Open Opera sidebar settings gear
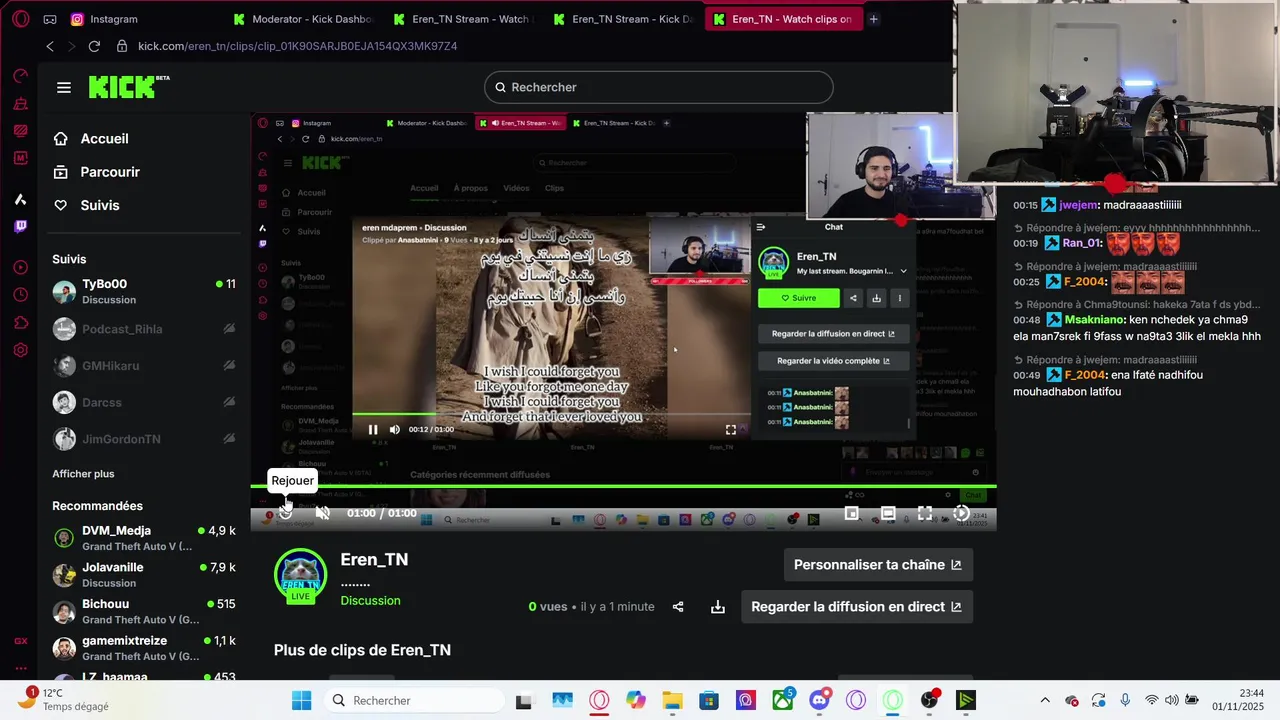Screen dimensions: 1280x720 (20, 350)
